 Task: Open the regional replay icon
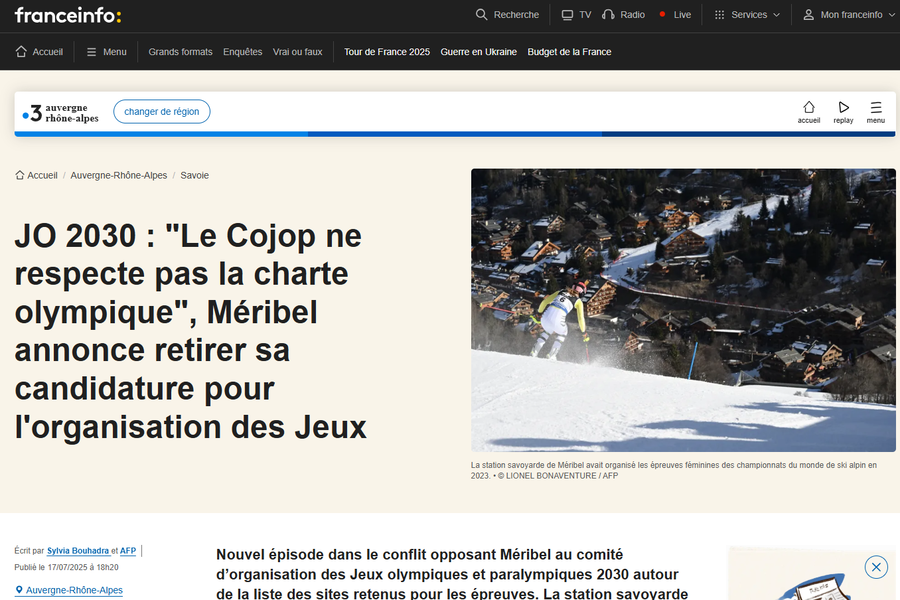(843, 112)
